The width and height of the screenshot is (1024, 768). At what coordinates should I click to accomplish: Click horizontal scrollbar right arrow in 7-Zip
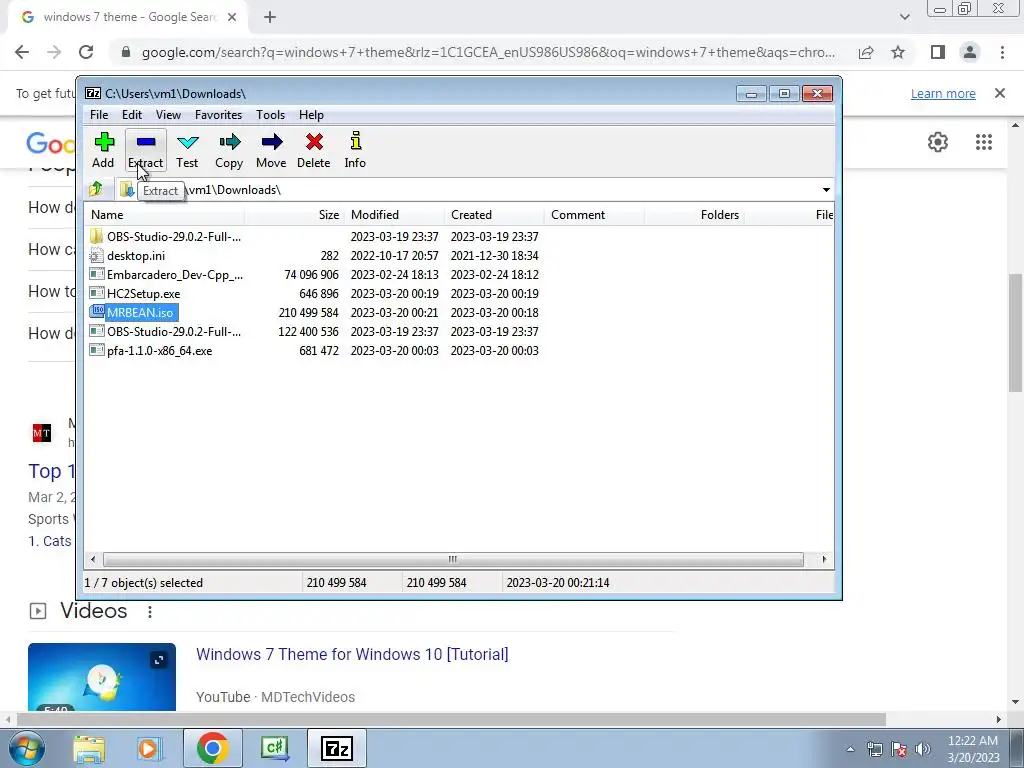coord(824,559)
